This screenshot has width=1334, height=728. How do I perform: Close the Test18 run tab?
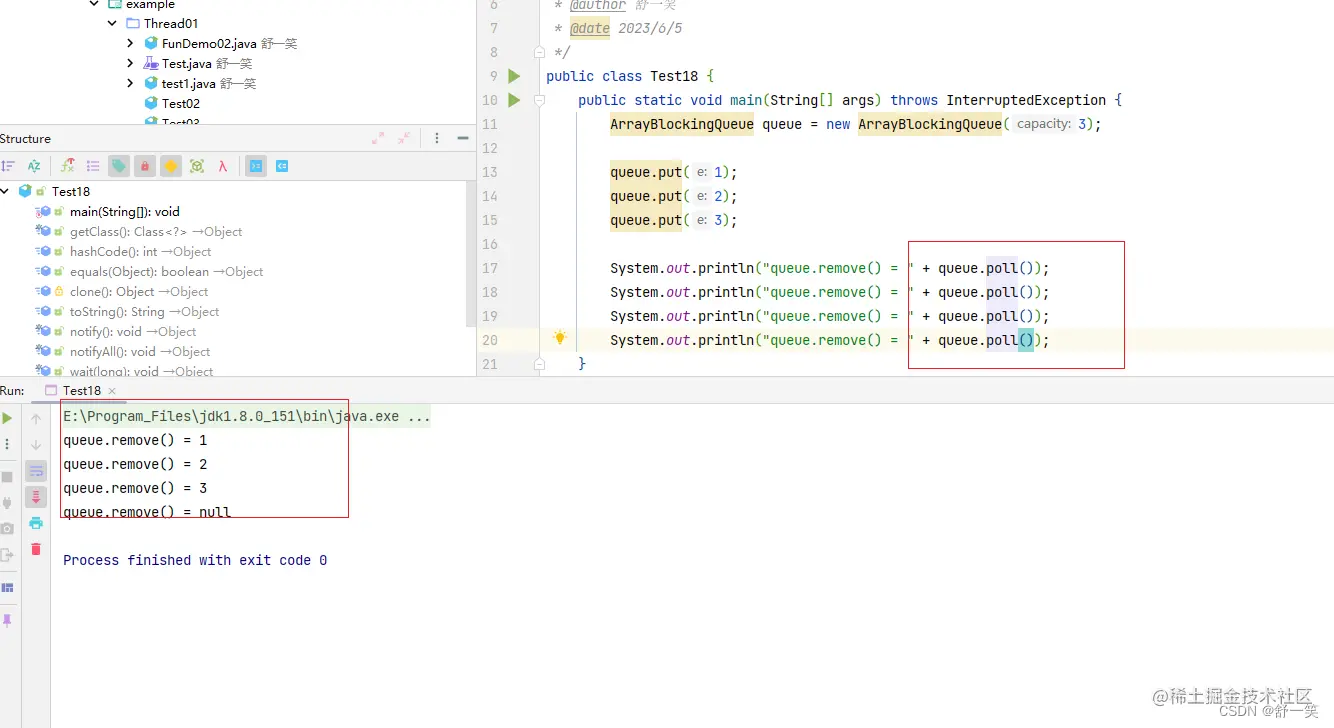click(112, 391)
